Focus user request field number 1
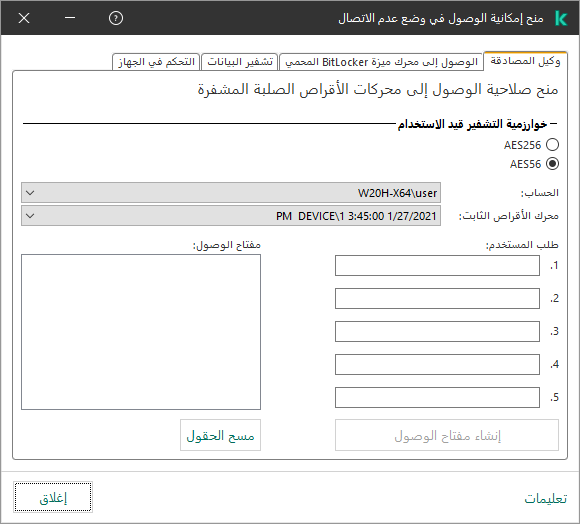The height and width of the screenshot is (524, 580). 437,266
